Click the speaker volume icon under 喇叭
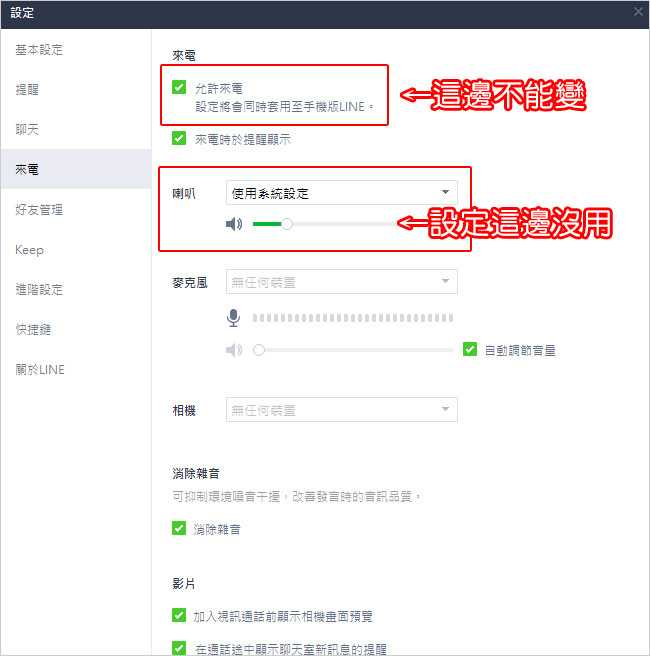The height and width of the screenshot is (656, 650). point(234,224)
